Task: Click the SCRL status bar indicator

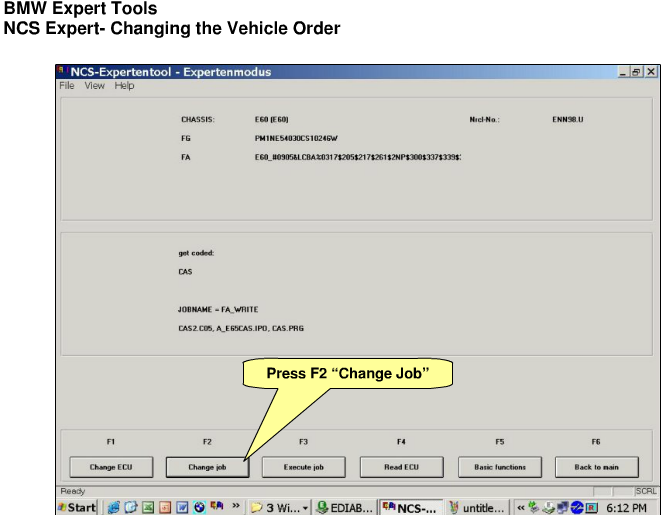Action: pyautogui.click(x=646, y=491)
